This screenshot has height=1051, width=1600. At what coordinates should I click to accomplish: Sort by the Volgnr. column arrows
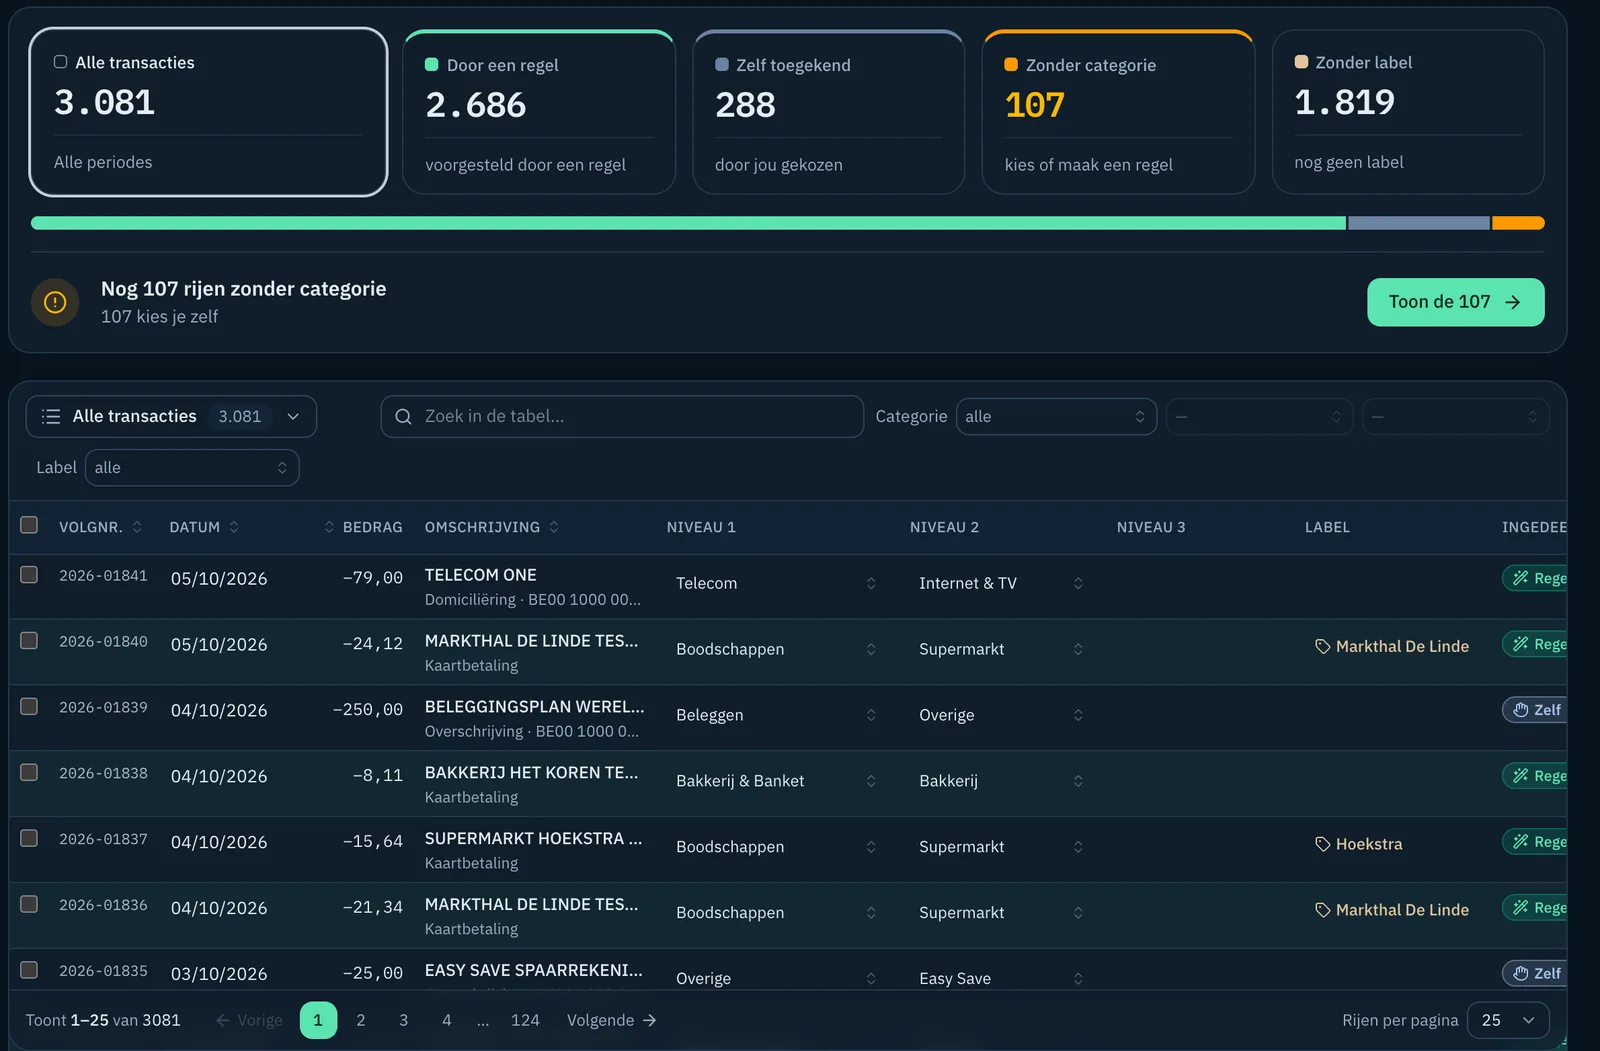click(x=137, y=527)
